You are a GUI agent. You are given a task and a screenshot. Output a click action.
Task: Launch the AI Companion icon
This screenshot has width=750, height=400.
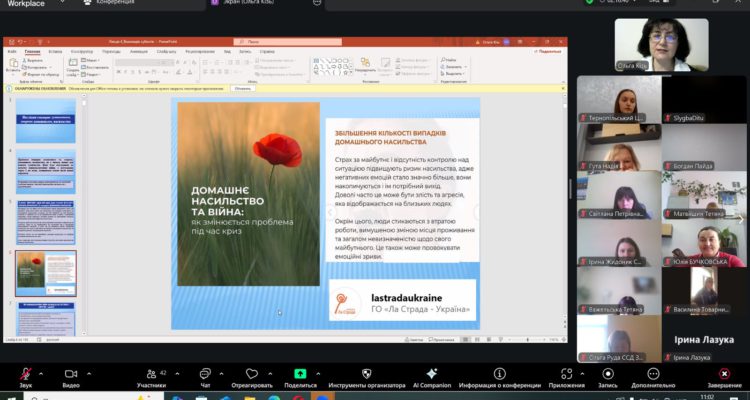click(x=431, y=374)
